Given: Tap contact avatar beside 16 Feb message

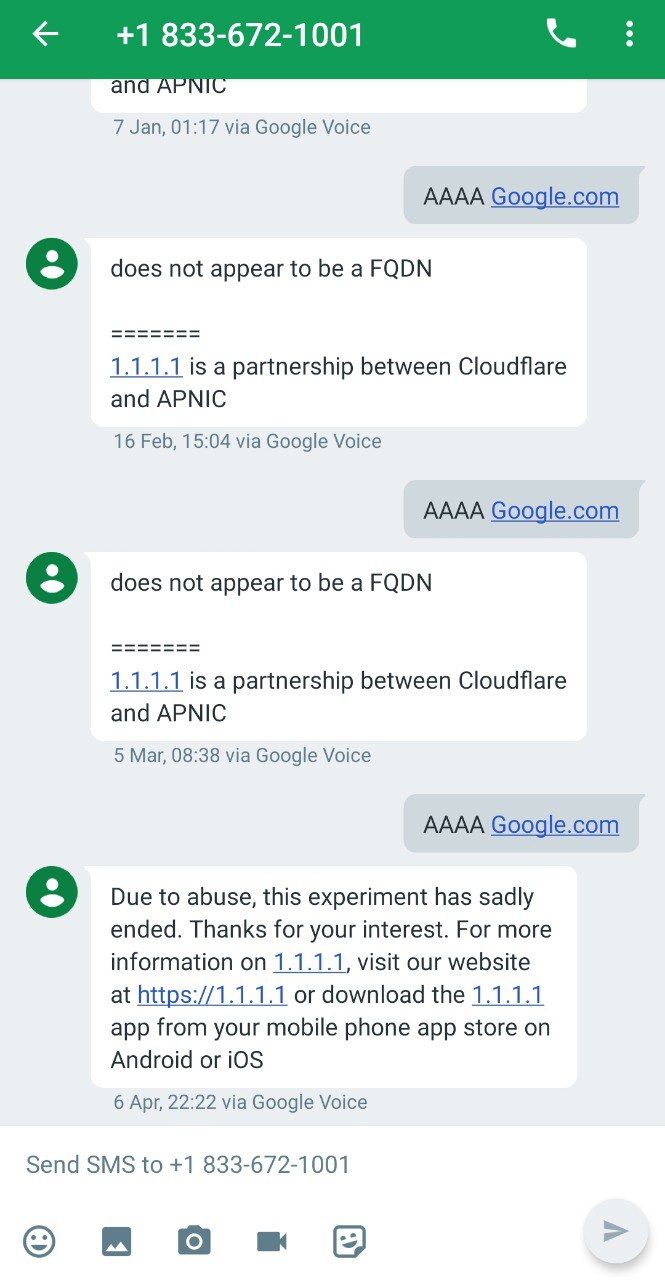Looking at the screenshot, I should pos(52,264).
